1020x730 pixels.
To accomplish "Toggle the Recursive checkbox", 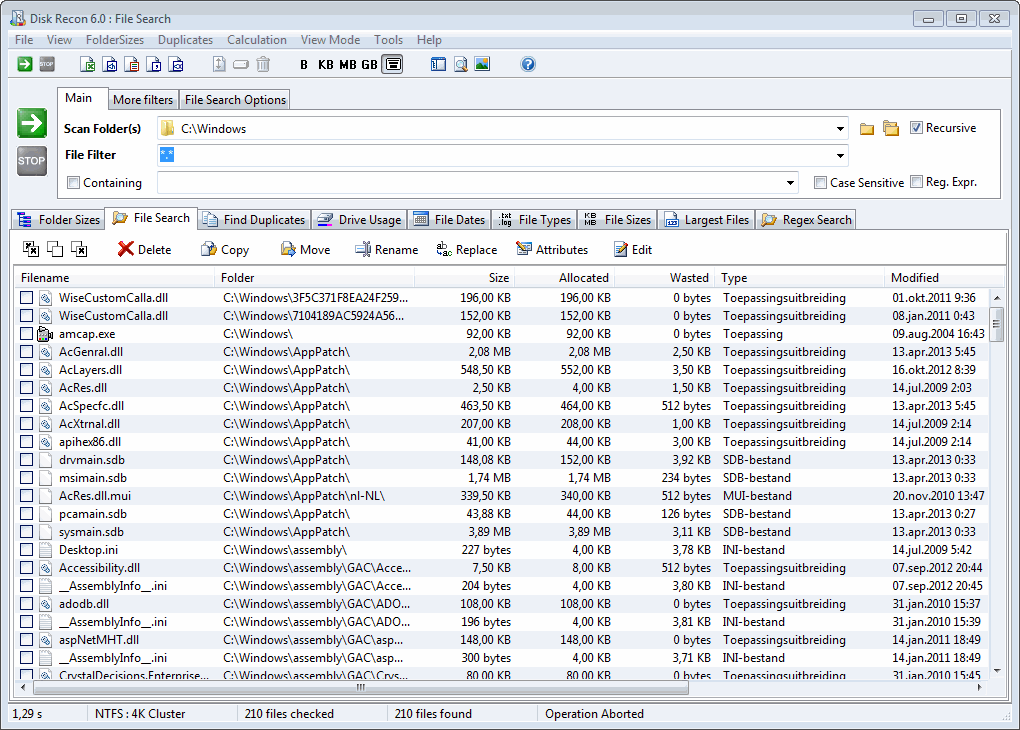I will click(916, 128).
